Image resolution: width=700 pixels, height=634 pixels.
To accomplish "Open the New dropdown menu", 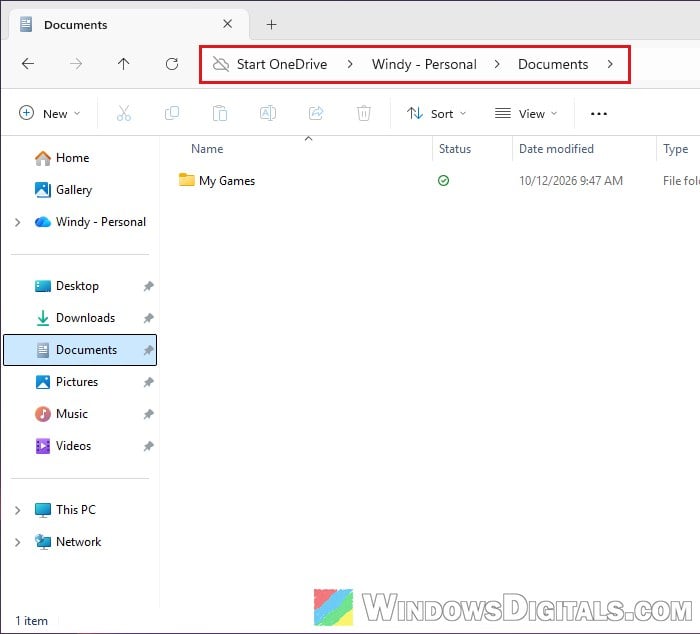I will click(x=50, y=113).
